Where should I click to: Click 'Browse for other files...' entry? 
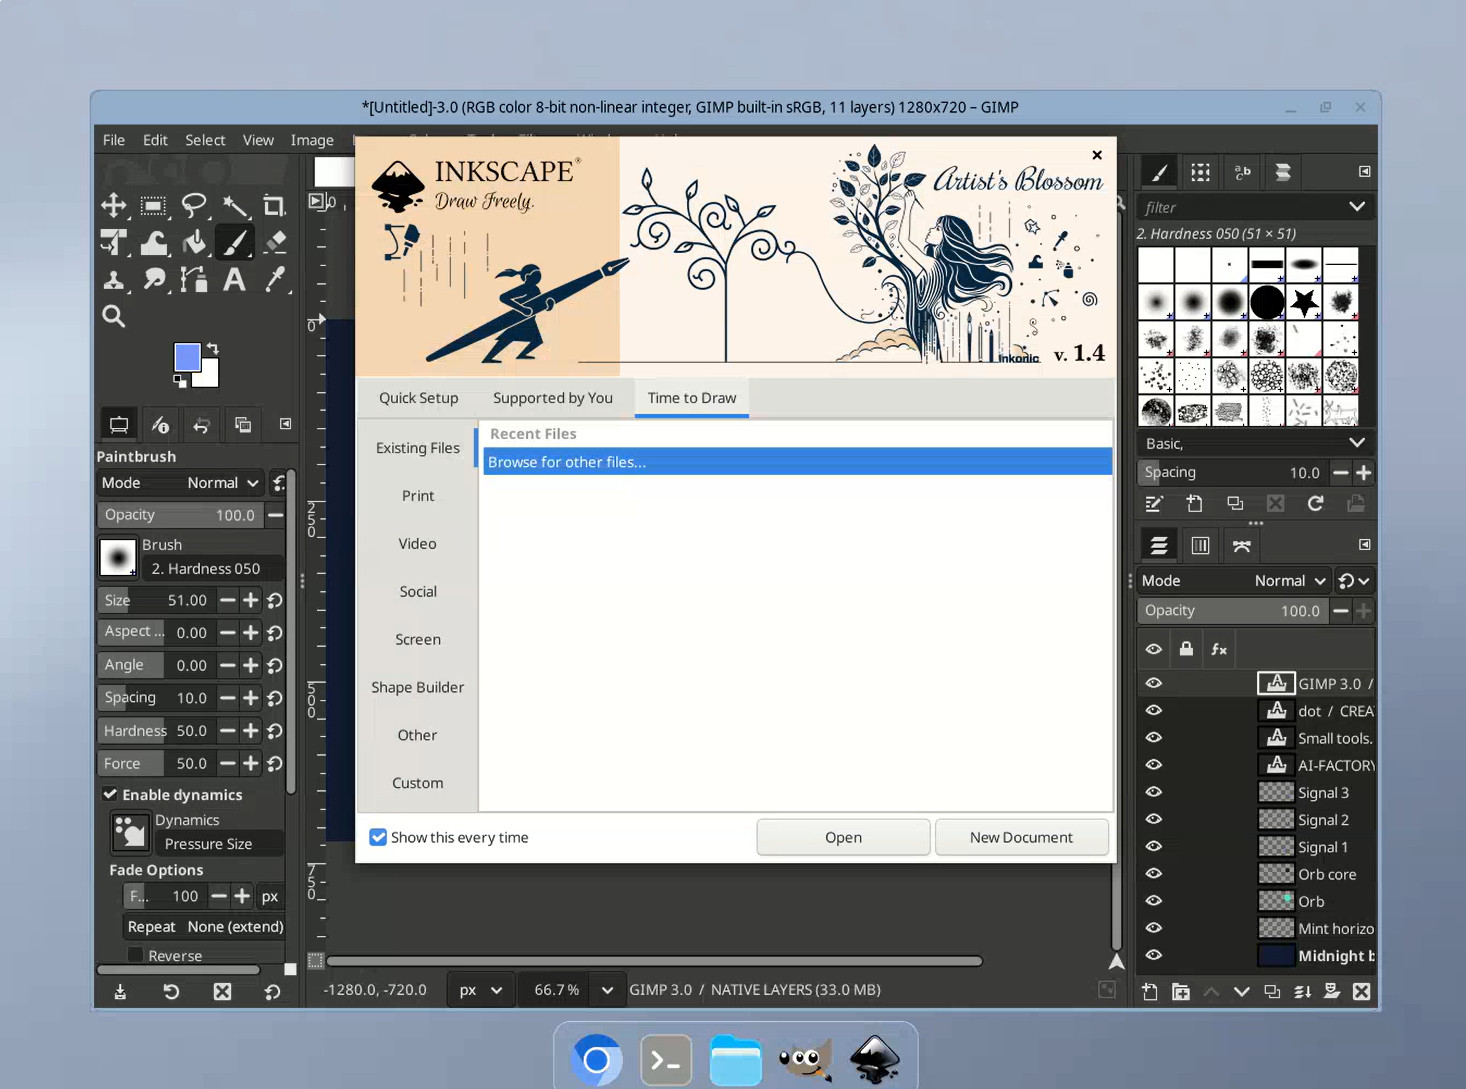797,462
